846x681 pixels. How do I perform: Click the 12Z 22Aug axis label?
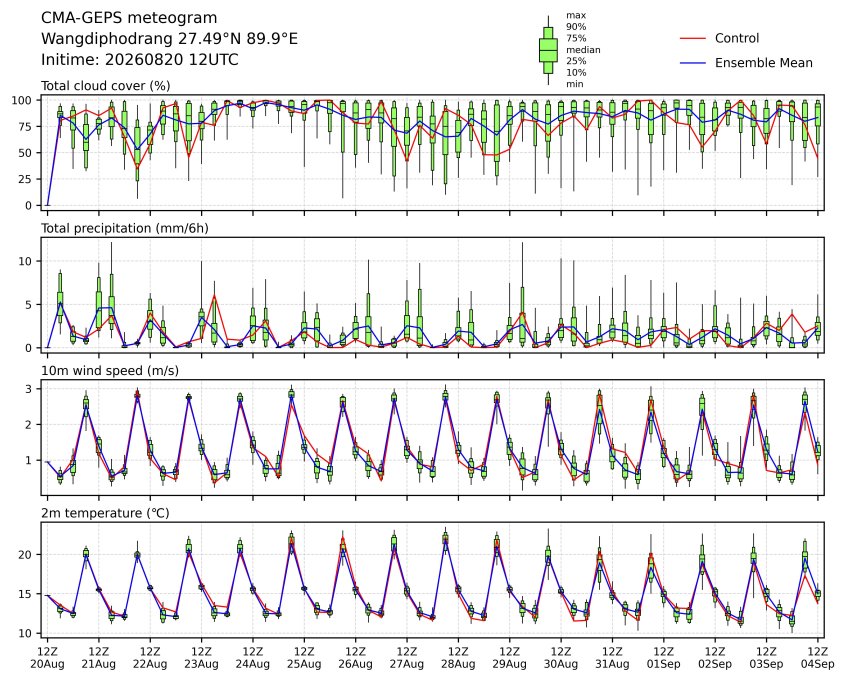150,658
